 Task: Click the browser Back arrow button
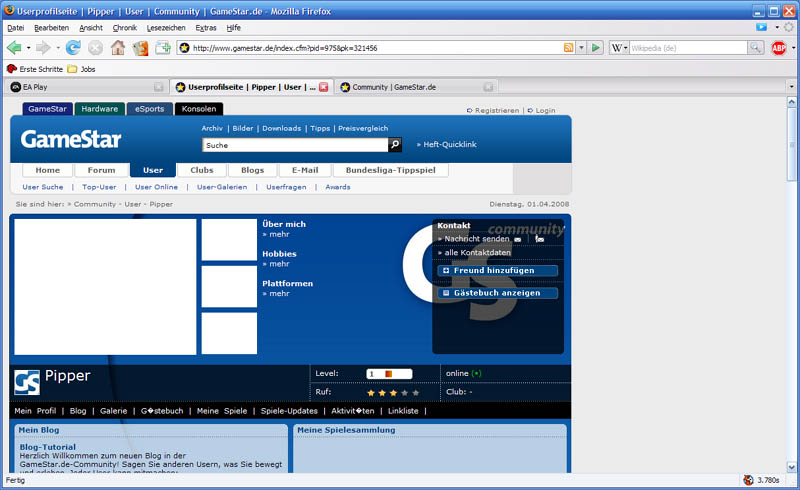click(14, 48)
